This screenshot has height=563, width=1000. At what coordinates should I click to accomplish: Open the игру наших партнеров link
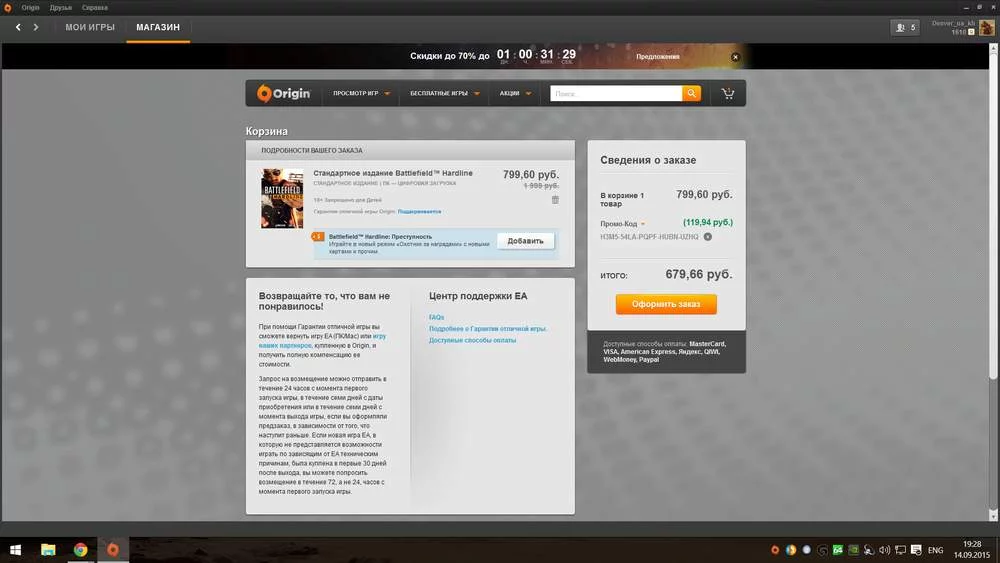click(322, 340)
